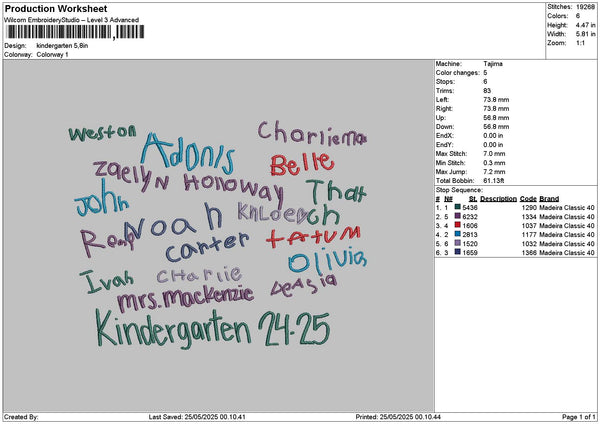Image resolution: width=600 pixels, height=424 pixels.
Task: Pick the red 1606 thread swatch
Action: pos(457,225)
